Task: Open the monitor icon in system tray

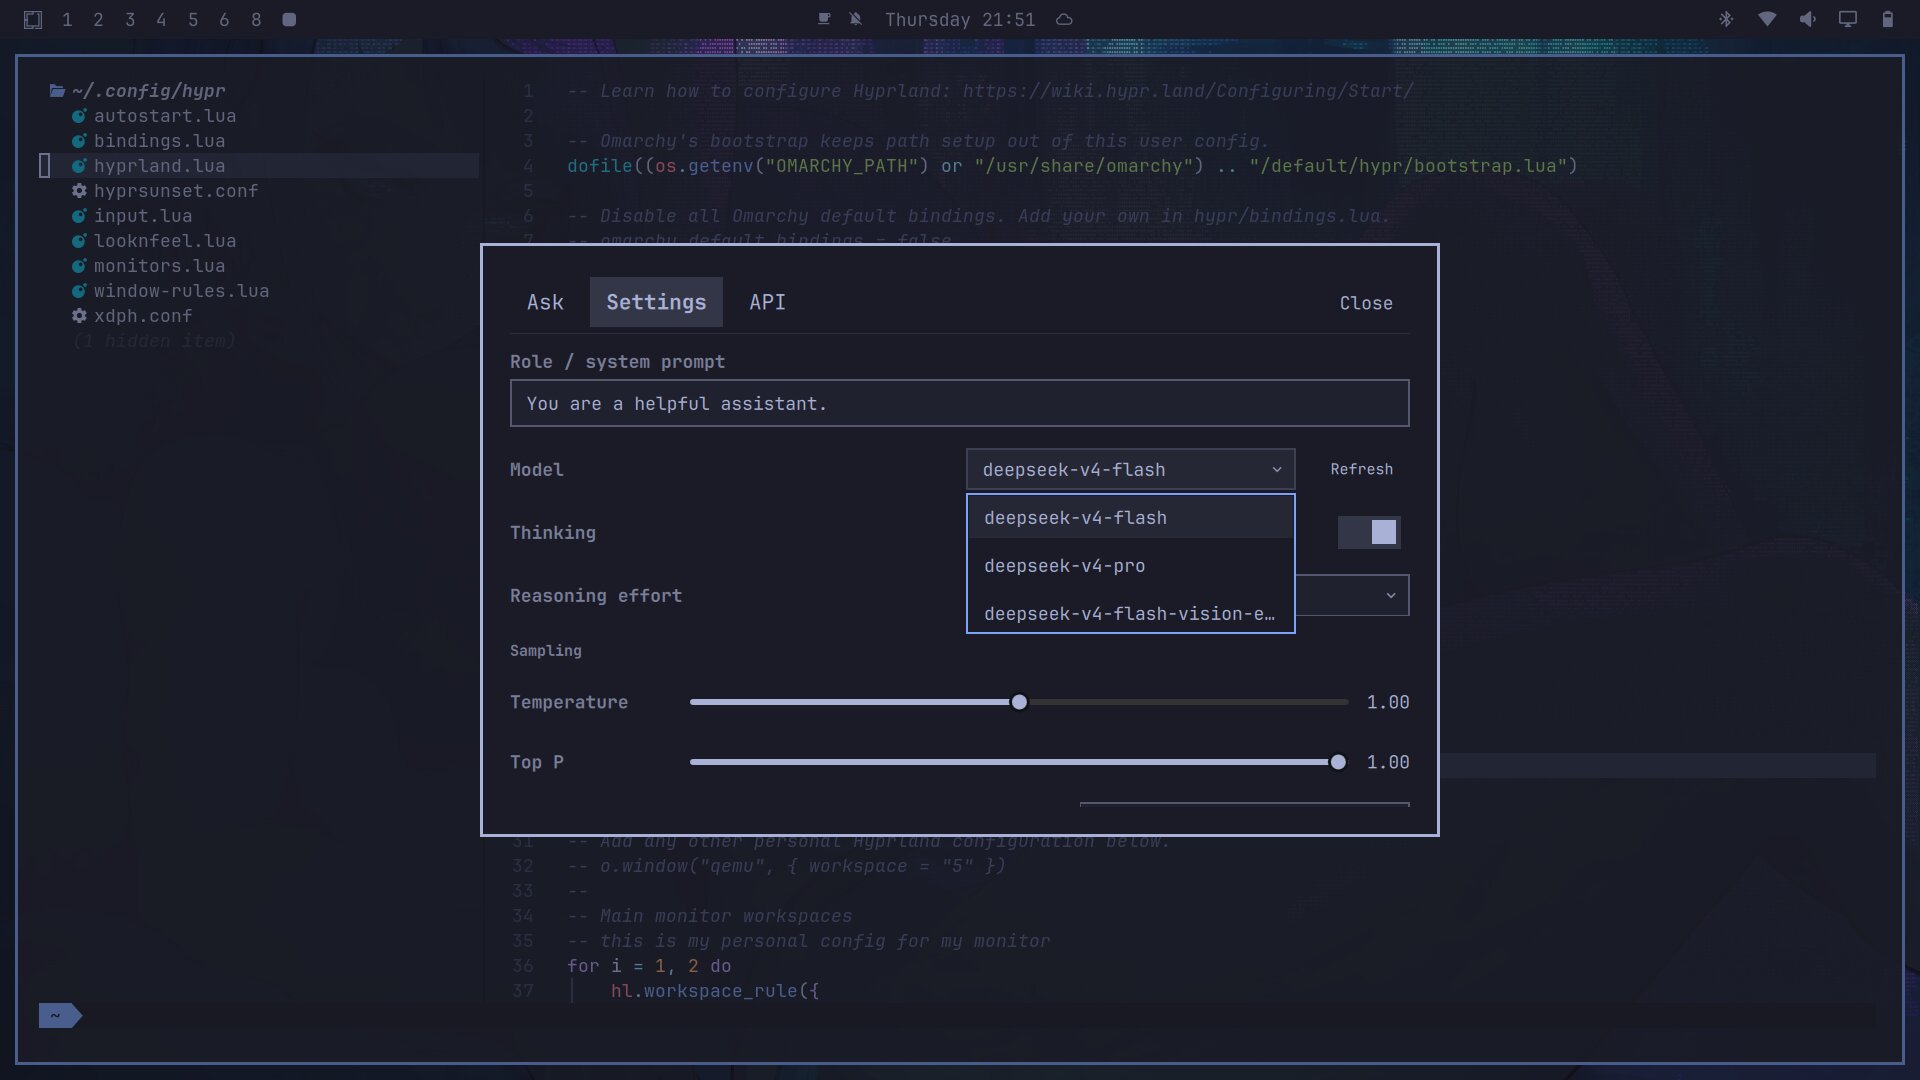Action: tap(1847, 19)
